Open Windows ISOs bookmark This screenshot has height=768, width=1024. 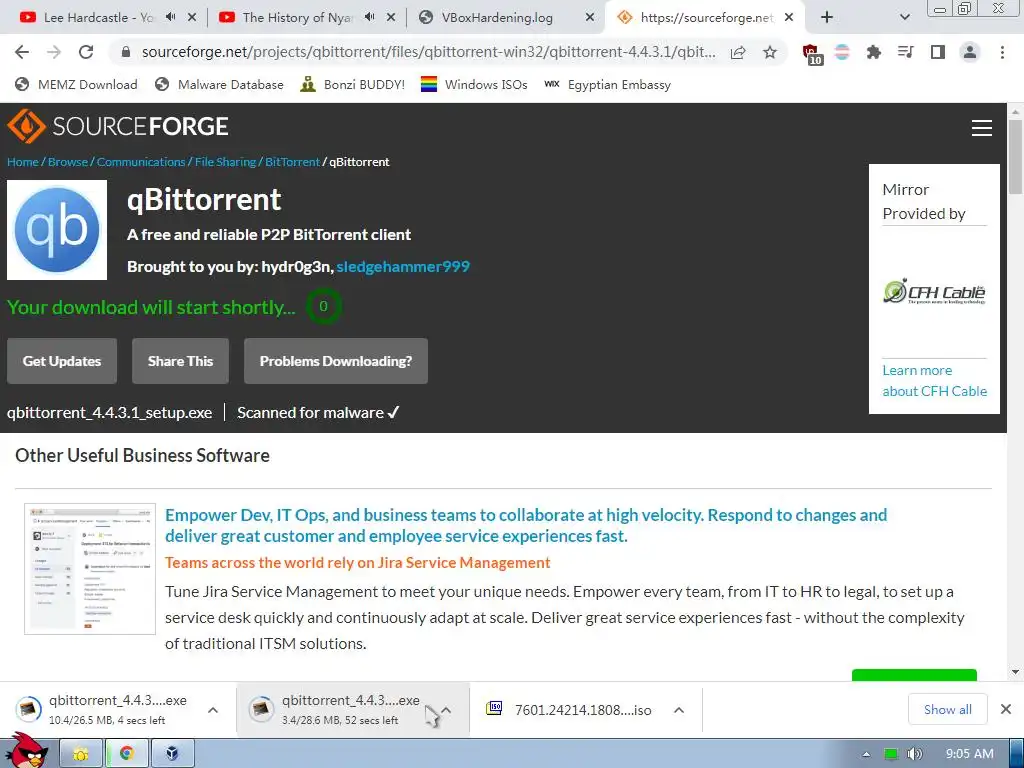point(474,84)
